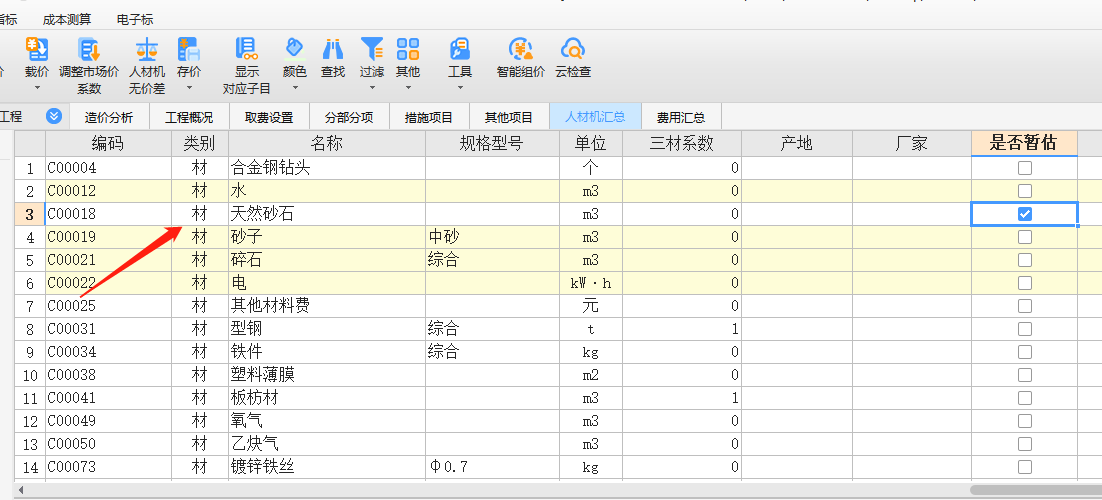The image size is (1102, 500).
Task: Click the horizontal scrollbar thumb
Action: [1036, 489]
